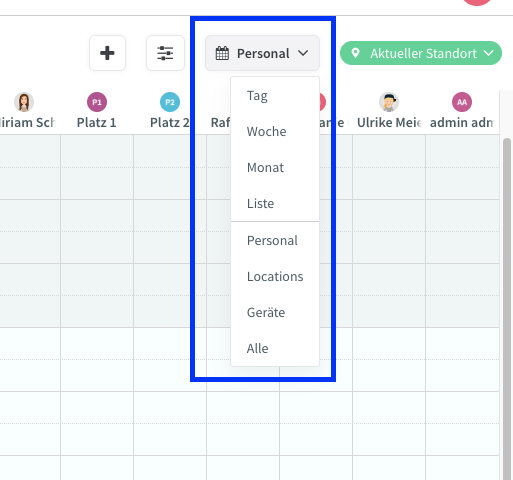Open the filter sliders settings icon

coord(165,53)
